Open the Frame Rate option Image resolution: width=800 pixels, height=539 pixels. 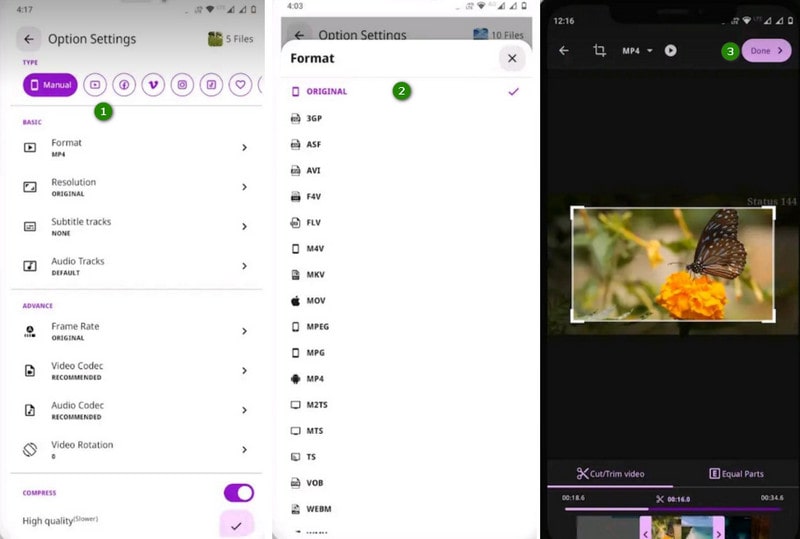pos(135,331)
